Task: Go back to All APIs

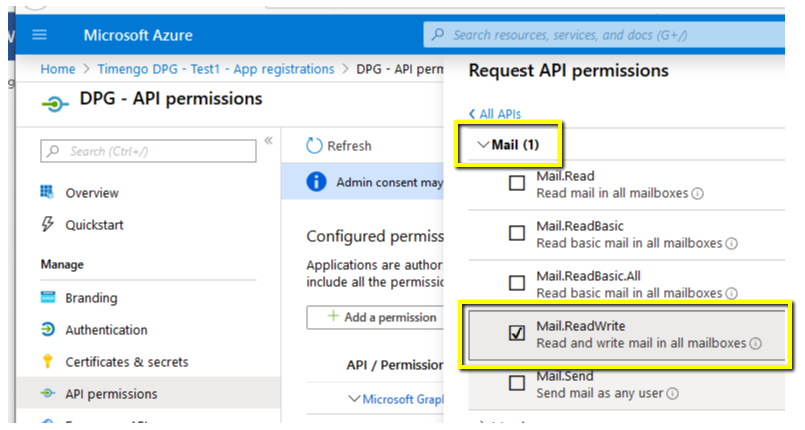Action: pyautogui.click(x=495, y=114)
